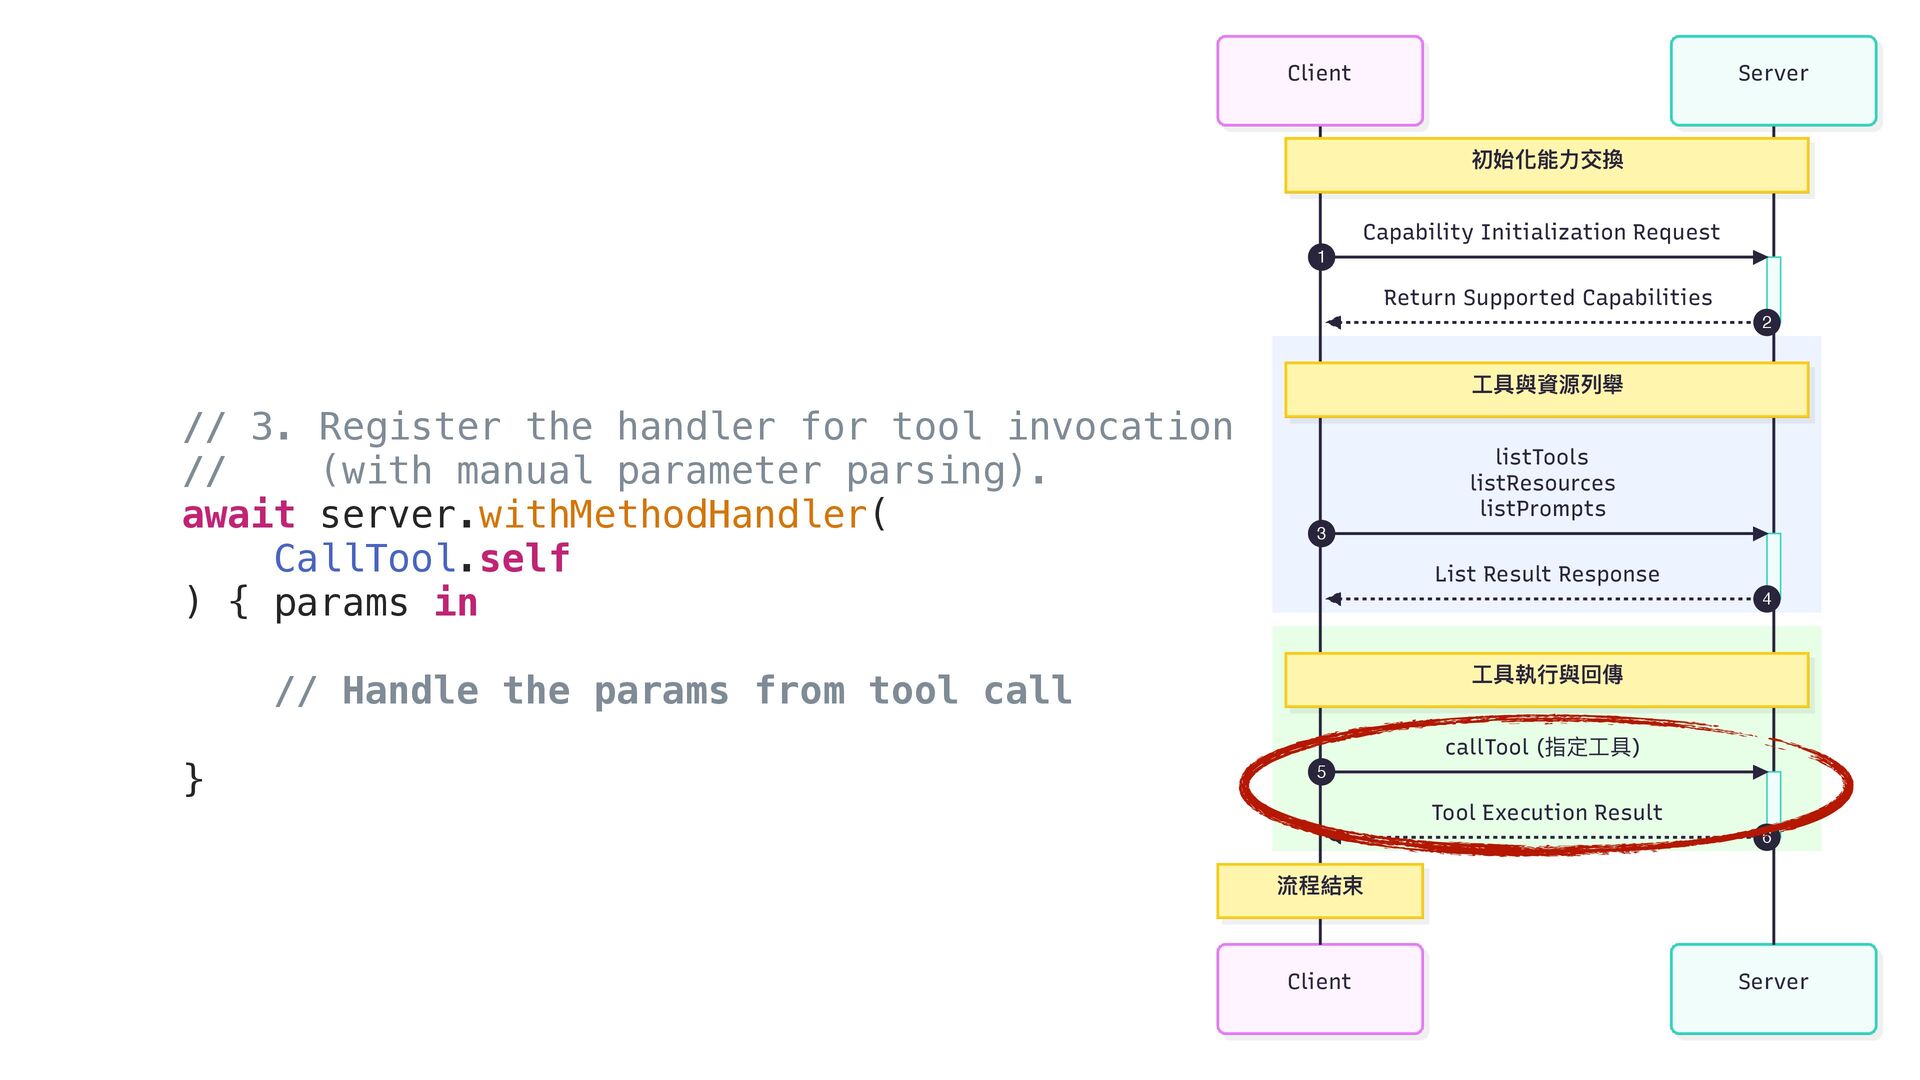1920x1080 pixels.
Task: Click the 'in' keyword after params
Action: point(456,603)
